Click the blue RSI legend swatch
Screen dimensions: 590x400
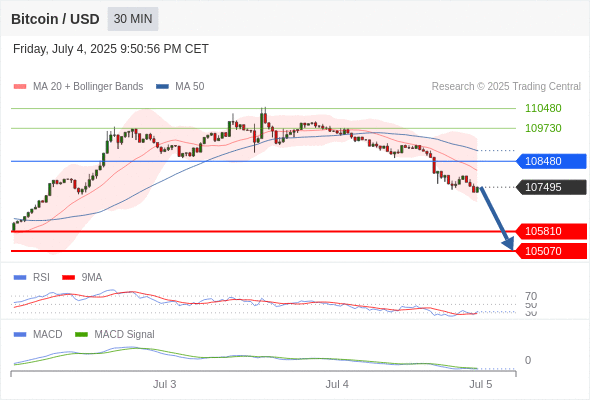click(20, 278)
